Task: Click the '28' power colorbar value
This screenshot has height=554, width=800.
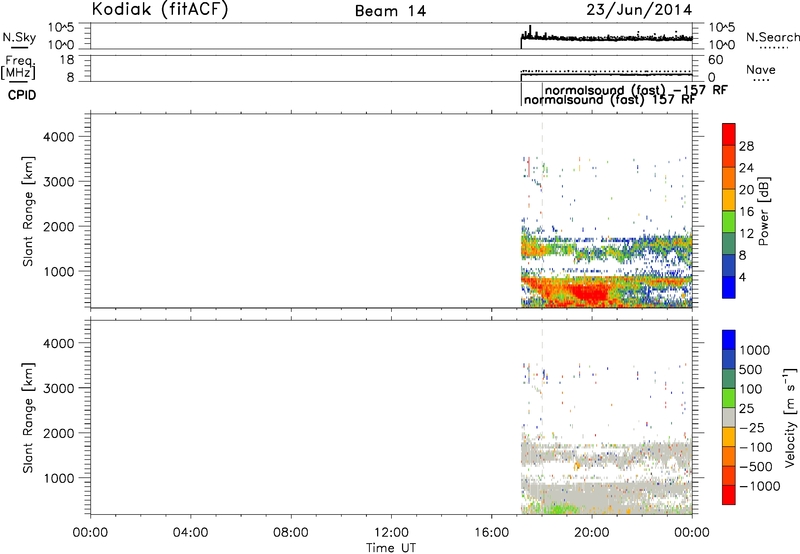Action: click(746, 146)
